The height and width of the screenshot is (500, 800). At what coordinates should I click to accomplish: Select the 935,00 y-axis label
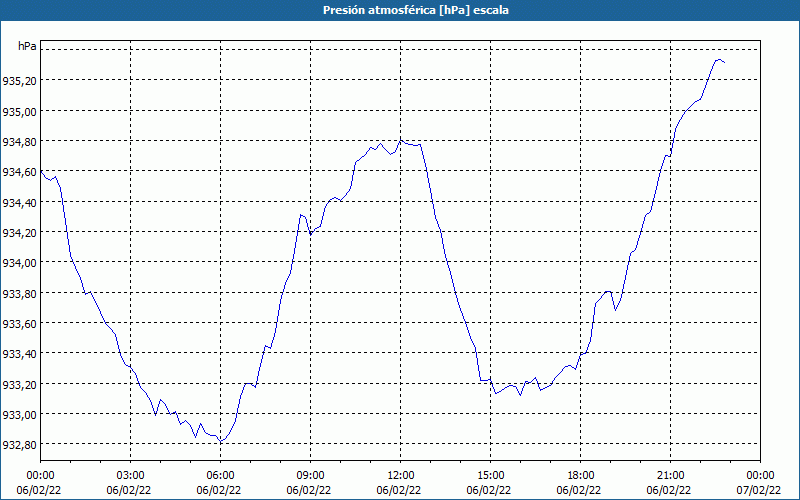19,111
